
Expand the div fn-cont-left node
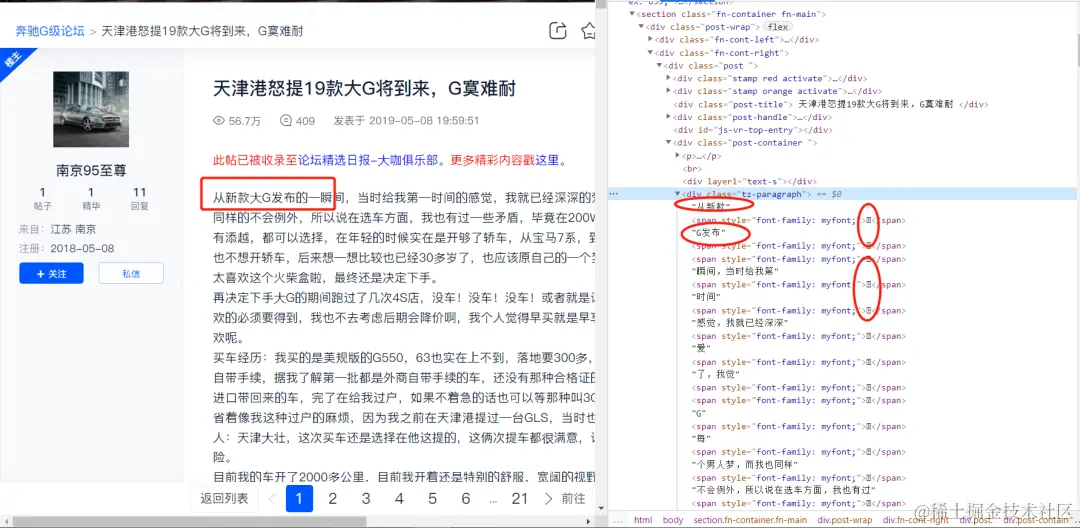pos(650,40)
